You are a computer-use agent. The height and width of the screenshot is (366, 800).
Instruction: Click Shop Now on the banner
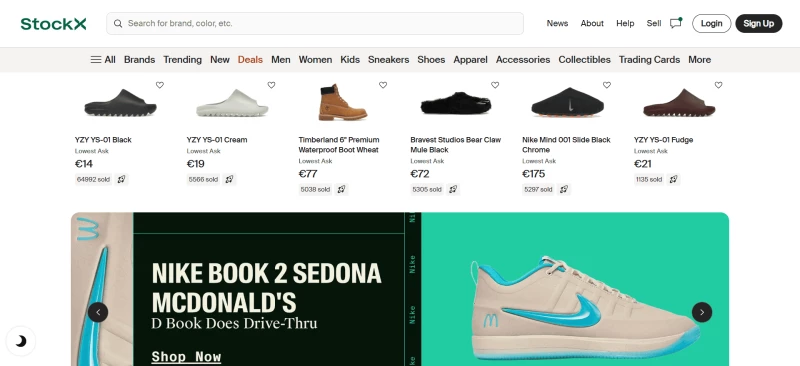pyautogui.click(x=186, y=357)
